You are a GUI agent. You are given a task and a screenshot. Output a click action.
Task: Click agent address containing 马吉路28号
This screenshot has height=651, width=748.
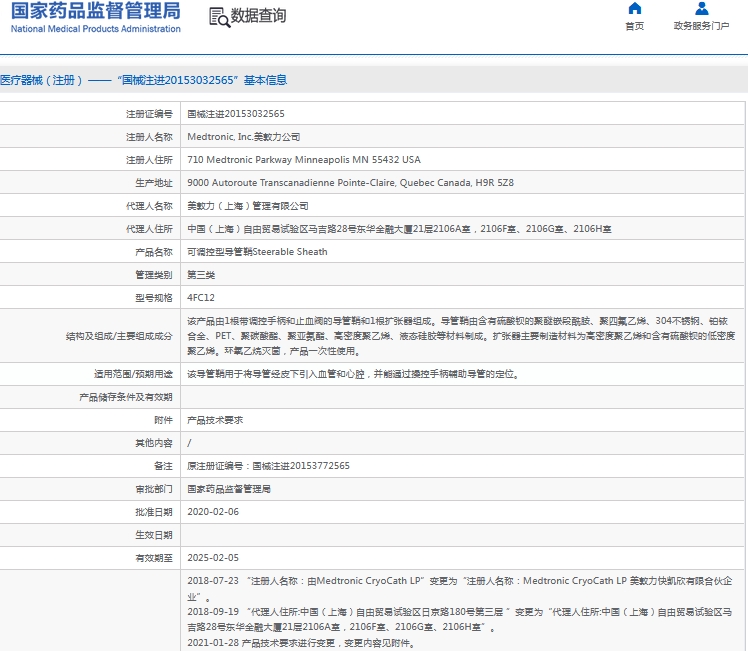coord(399,229)
